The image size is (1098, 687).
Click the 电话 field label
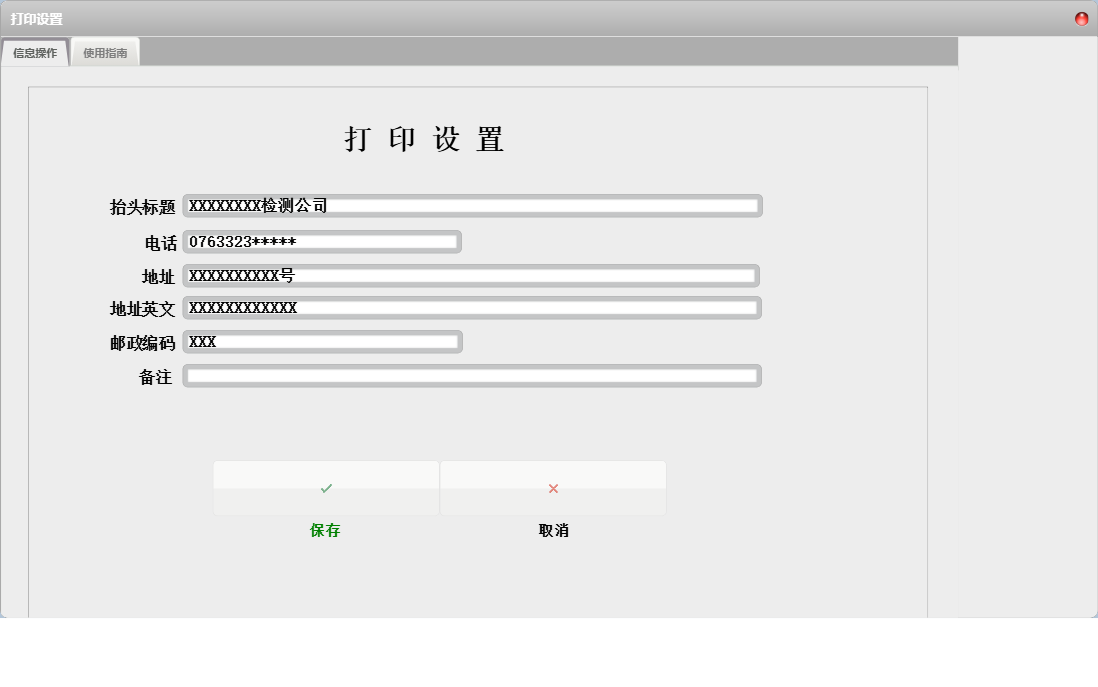pyautogui.click(x=160, y=241)
